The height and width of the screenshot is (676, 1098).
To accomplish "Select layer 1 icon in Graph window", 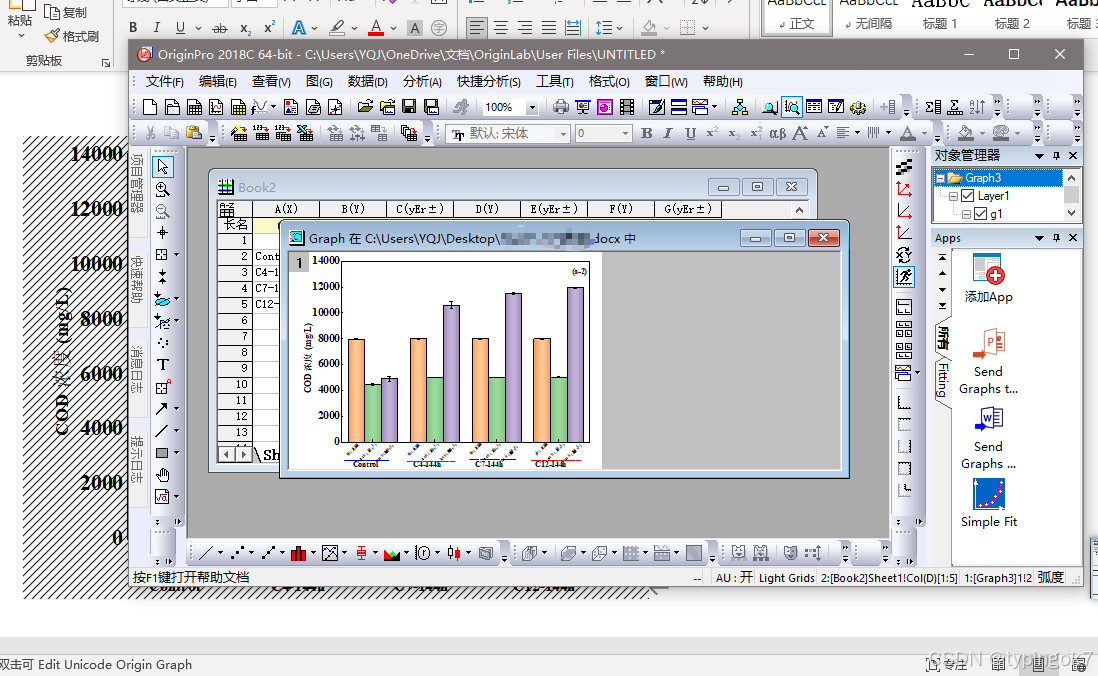I will [299, 263].
